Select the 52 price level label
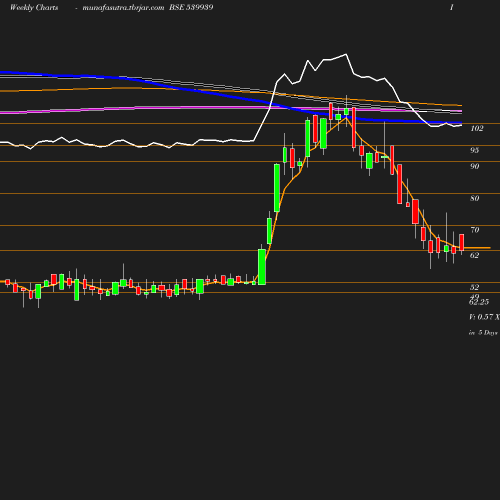The height and width of the screenshot is (500, 500). [x=474, y=287]
